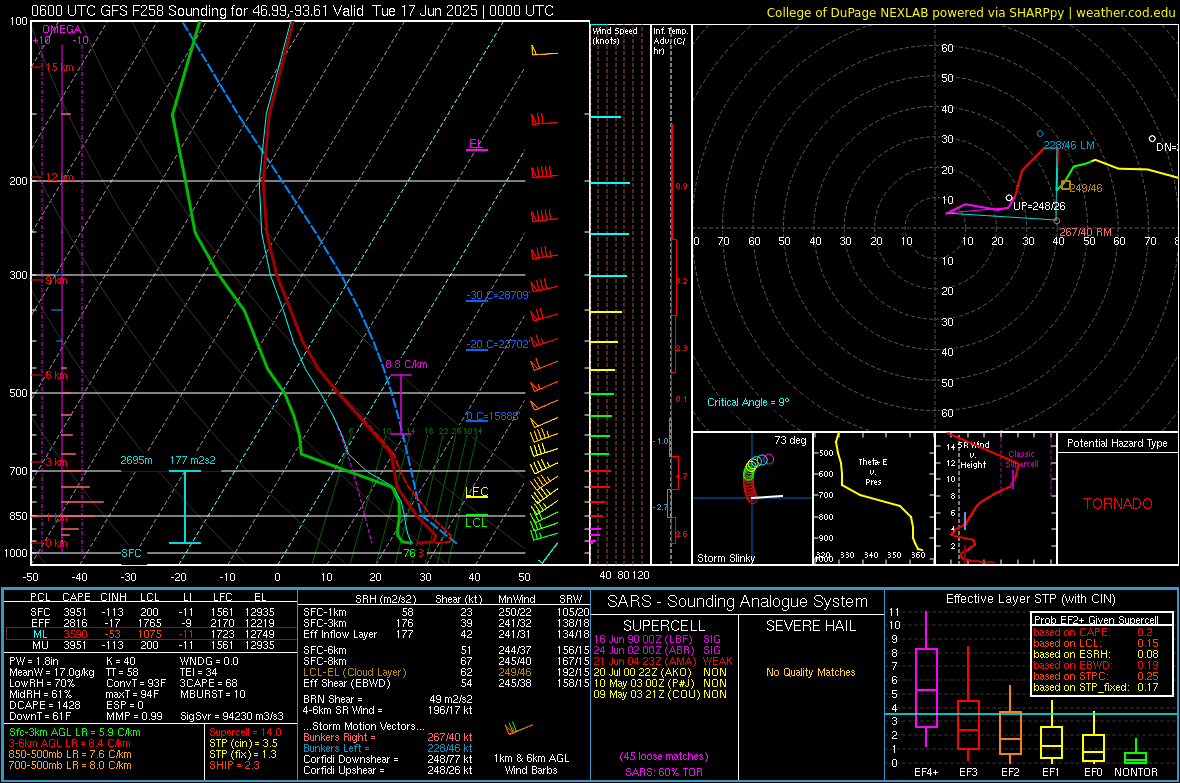Screen dimensions: 1180x783
Task: Click the OMEGA label on skew-T
Action: (62, 29)
